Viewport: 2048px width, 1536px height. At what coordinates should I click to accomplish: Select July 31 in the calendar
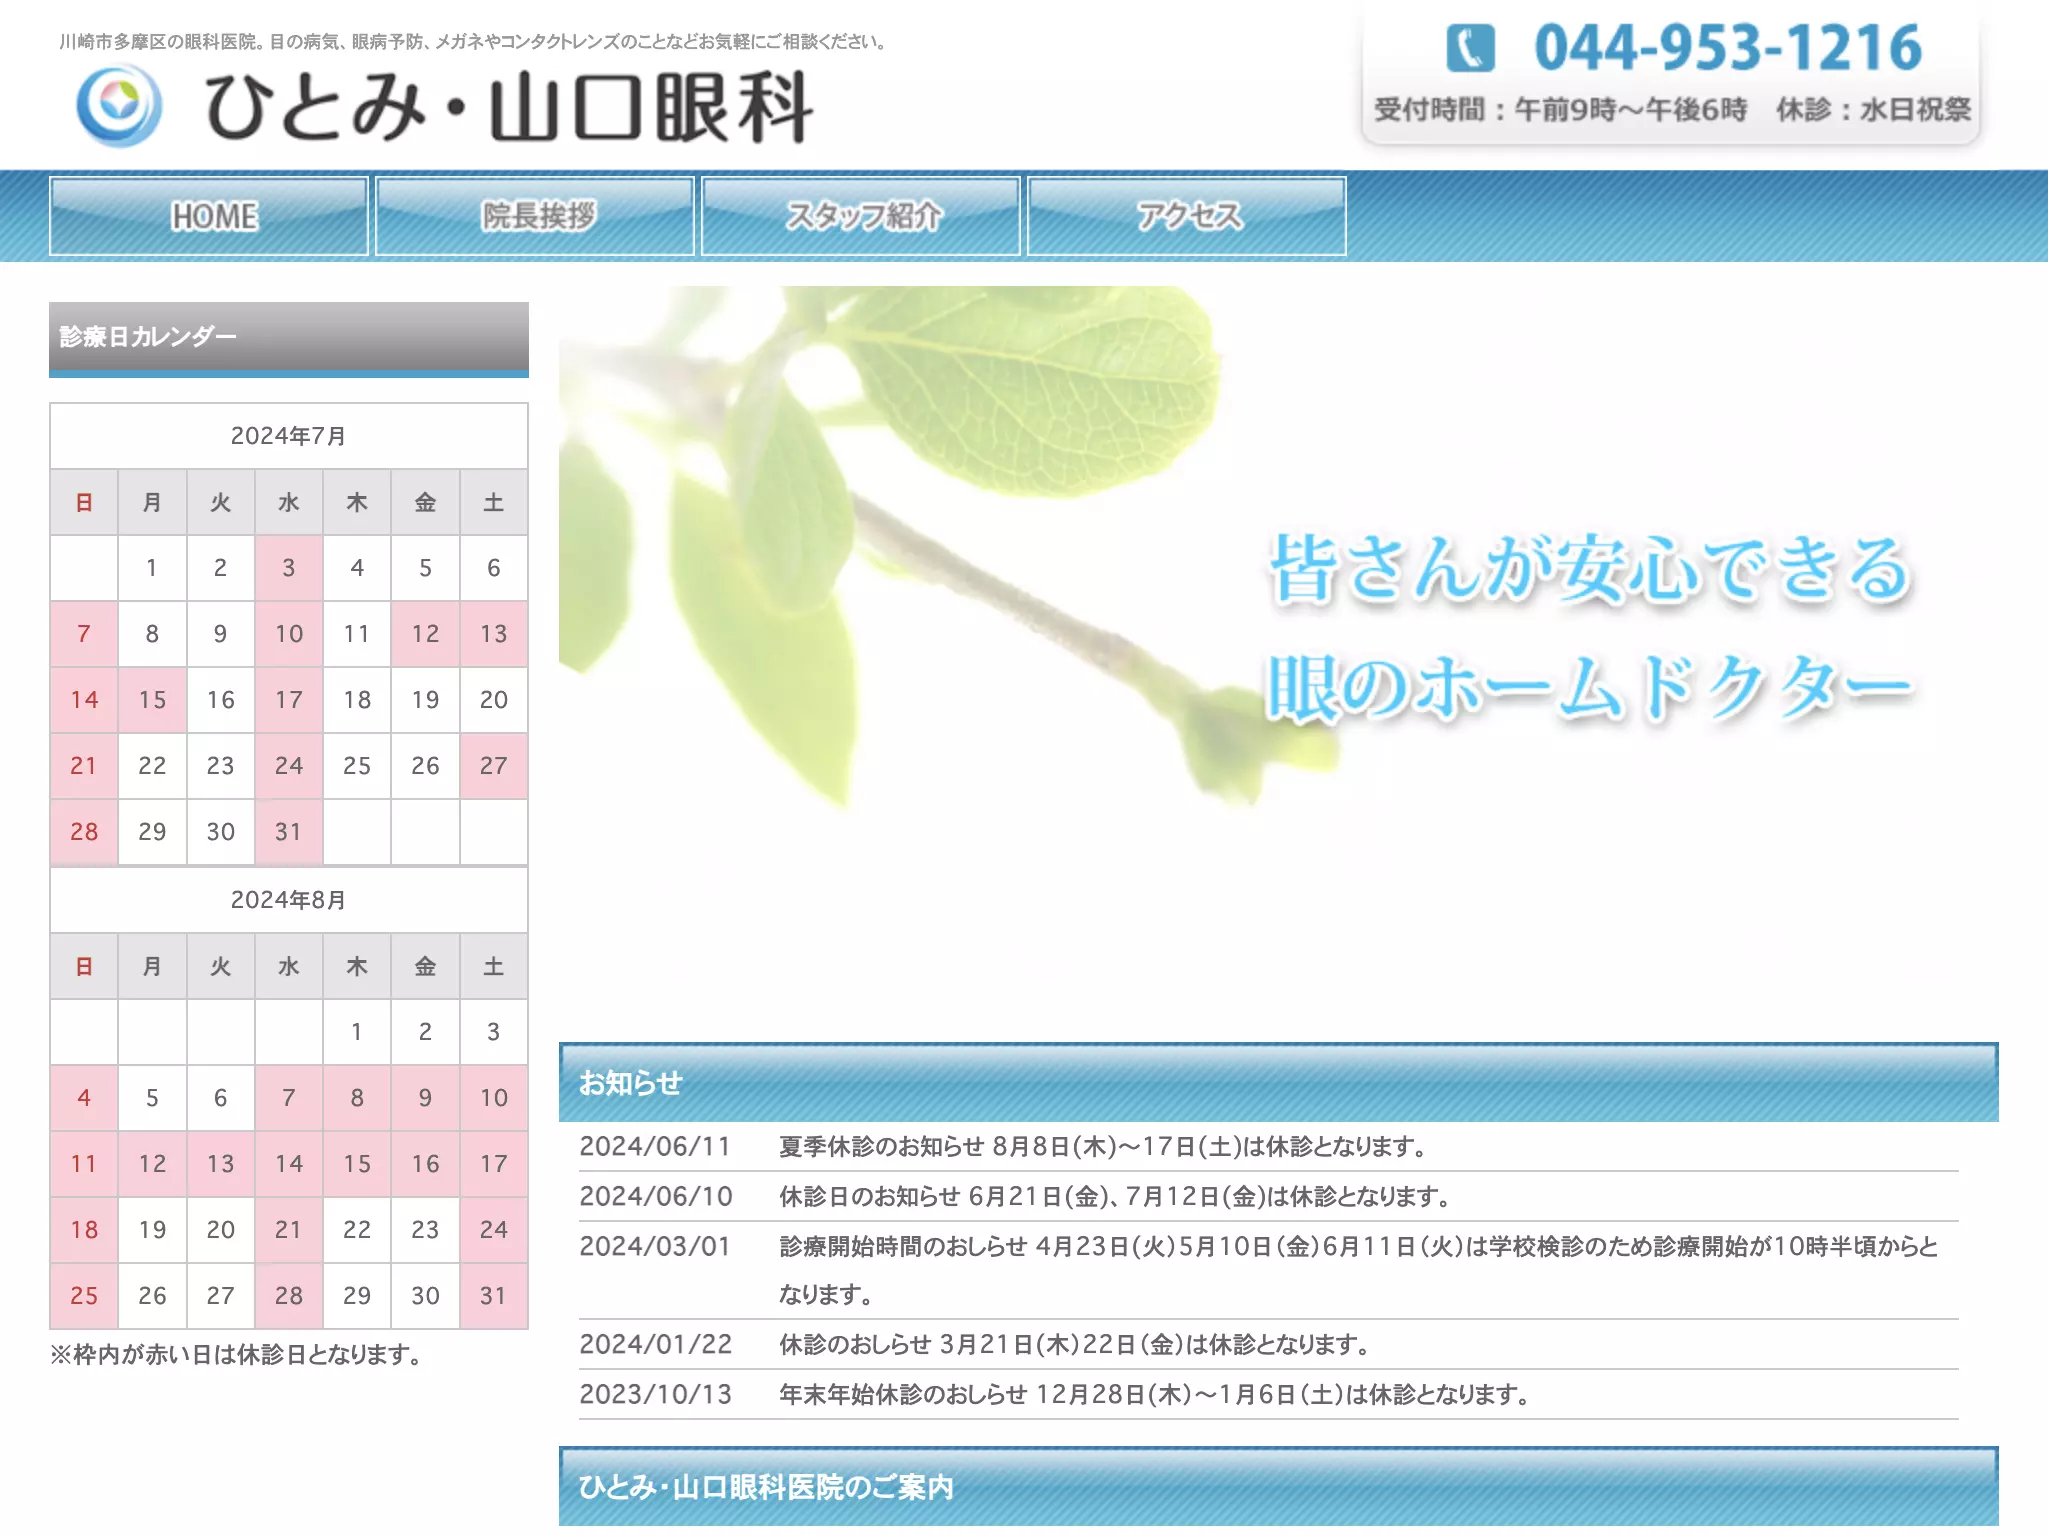[x=289, y=832]
